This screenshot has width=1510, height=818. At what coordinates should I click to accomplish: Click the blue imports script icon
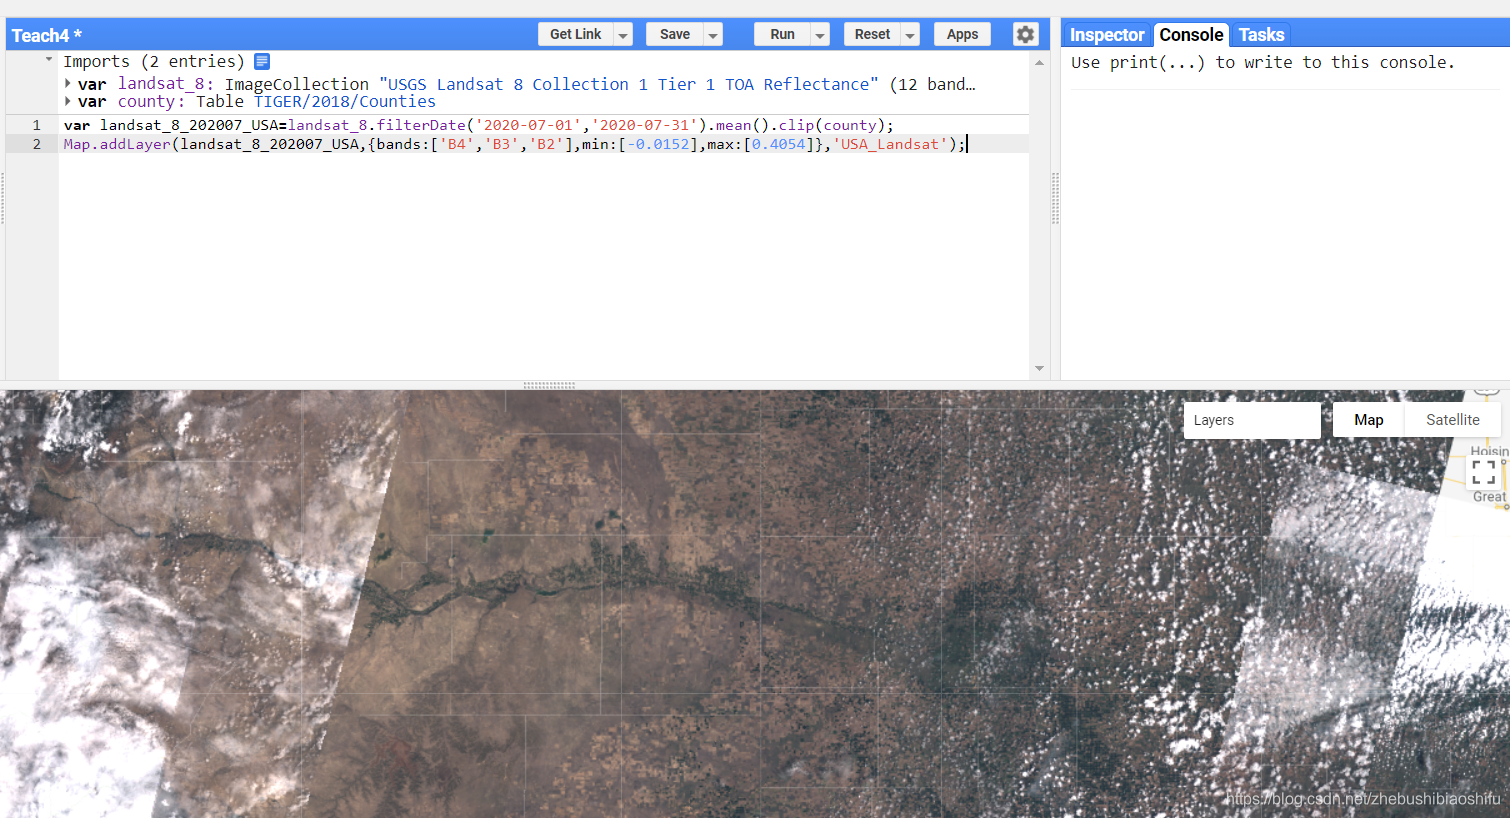point(261,60)
